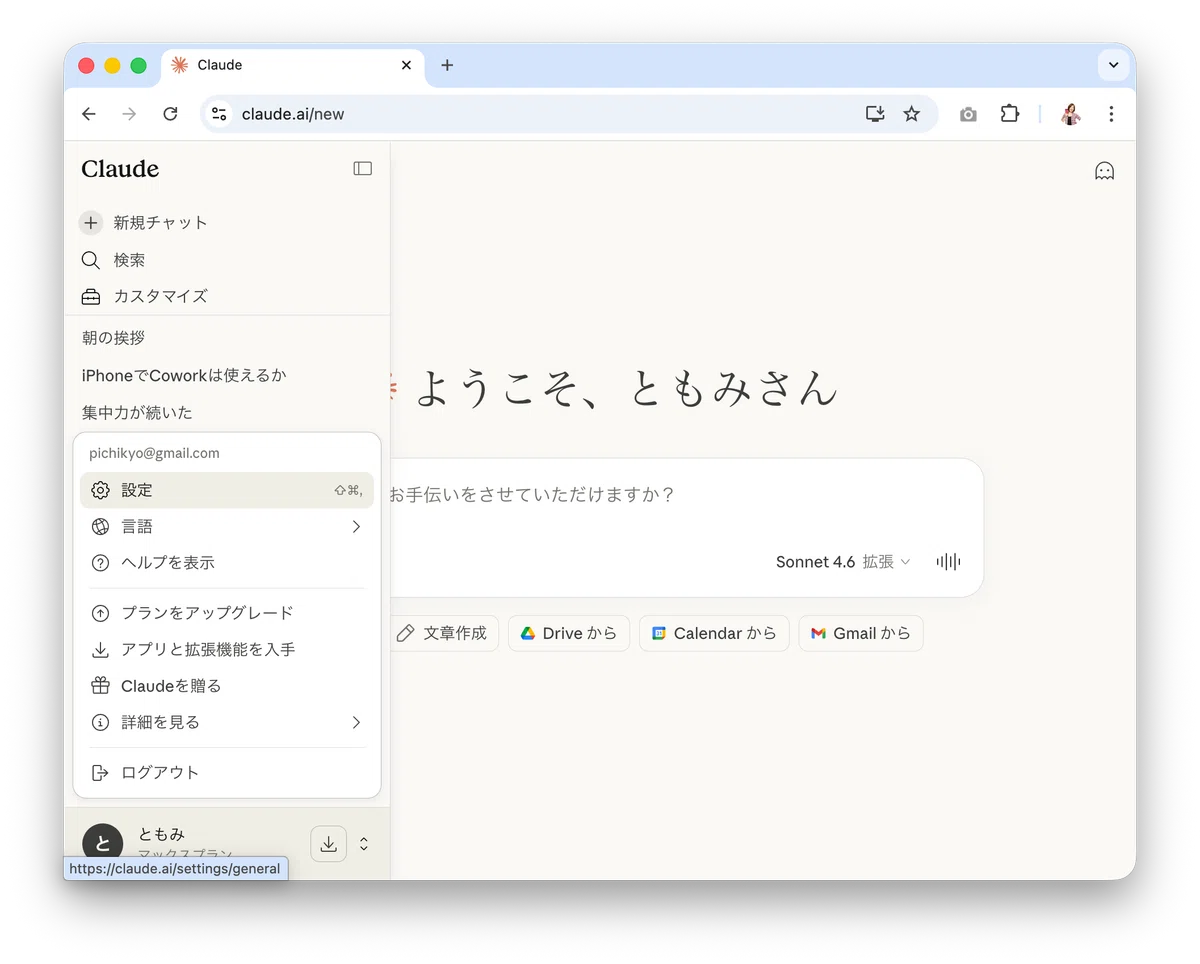The image size is (1200, 964).
Task: Click Calendar から suggestion chip
Action: point(714,633)
